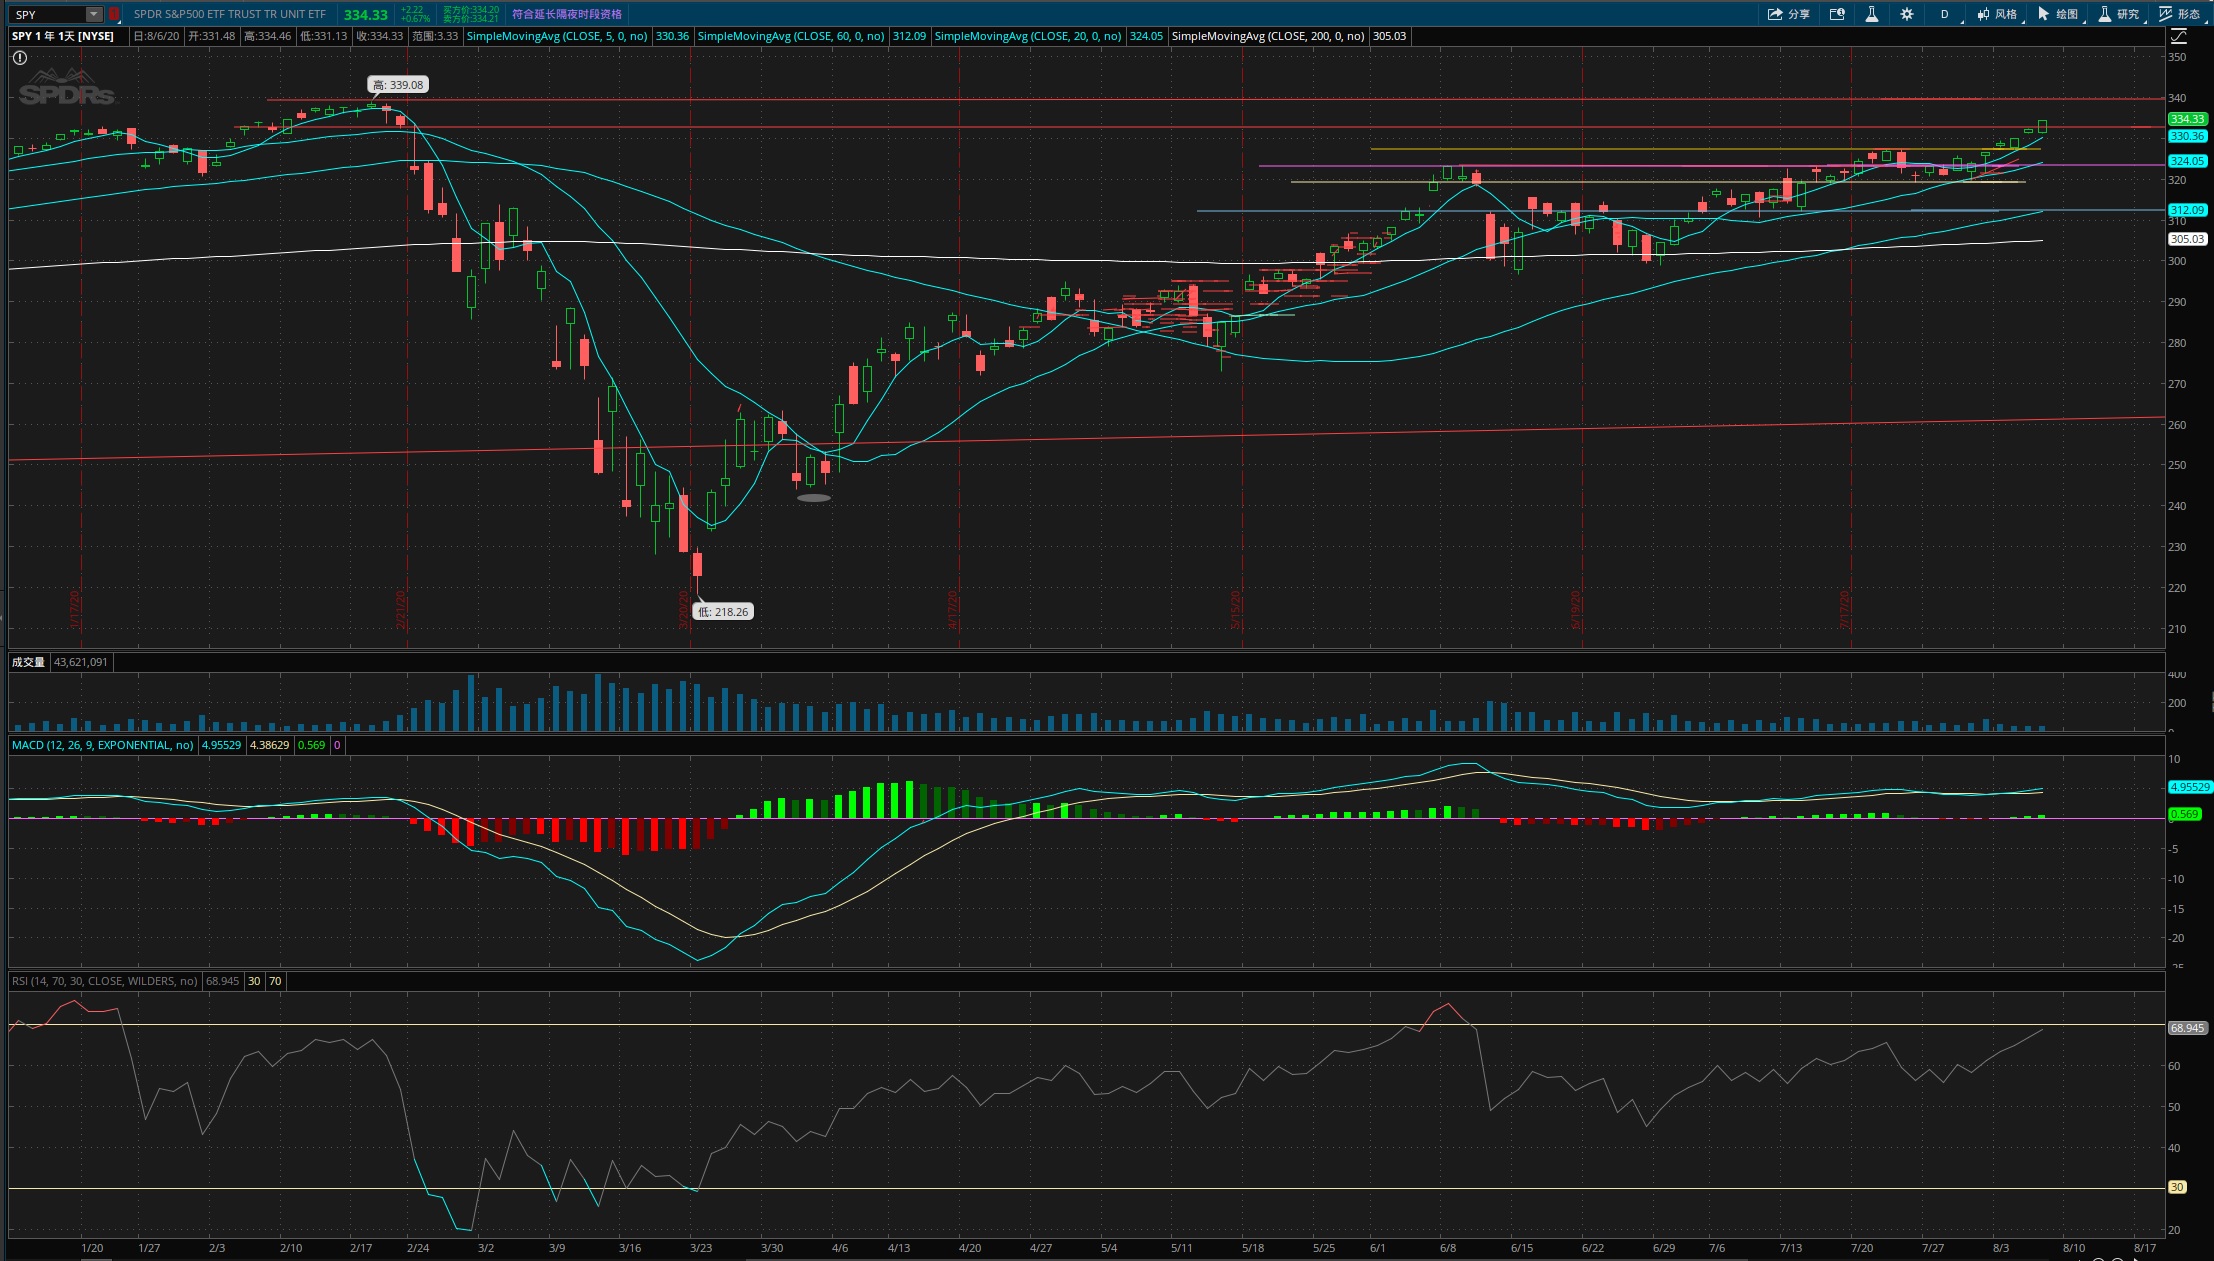Select SimpleMovingAvg (CLOSE, 60, 0, no) label

coord(791,36)
